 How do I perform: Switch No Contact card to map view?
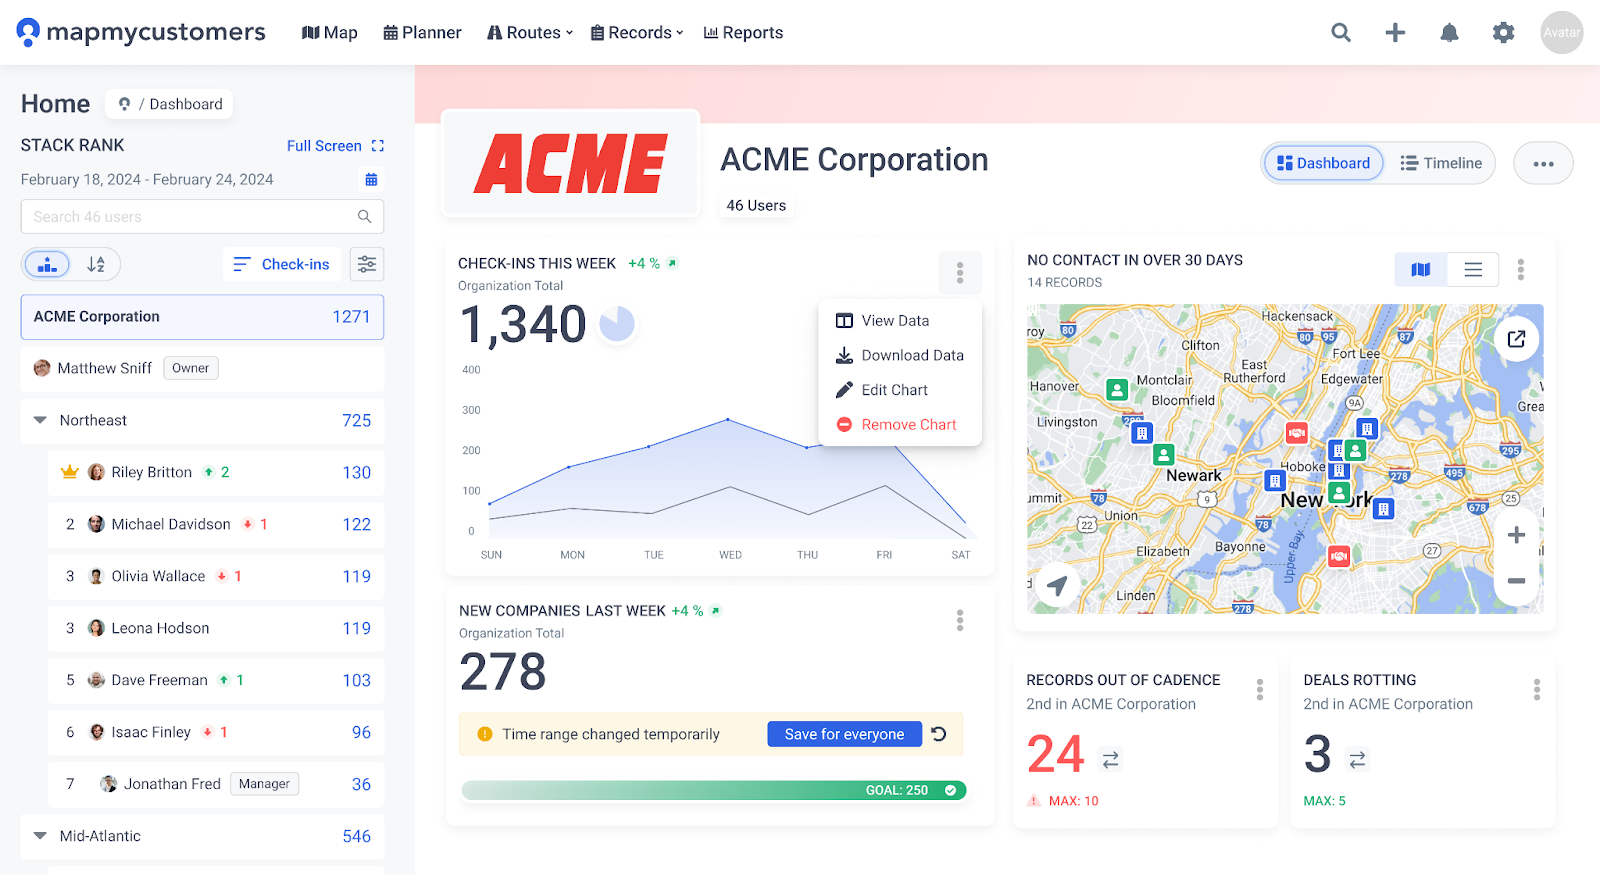tap(1421, 269)
